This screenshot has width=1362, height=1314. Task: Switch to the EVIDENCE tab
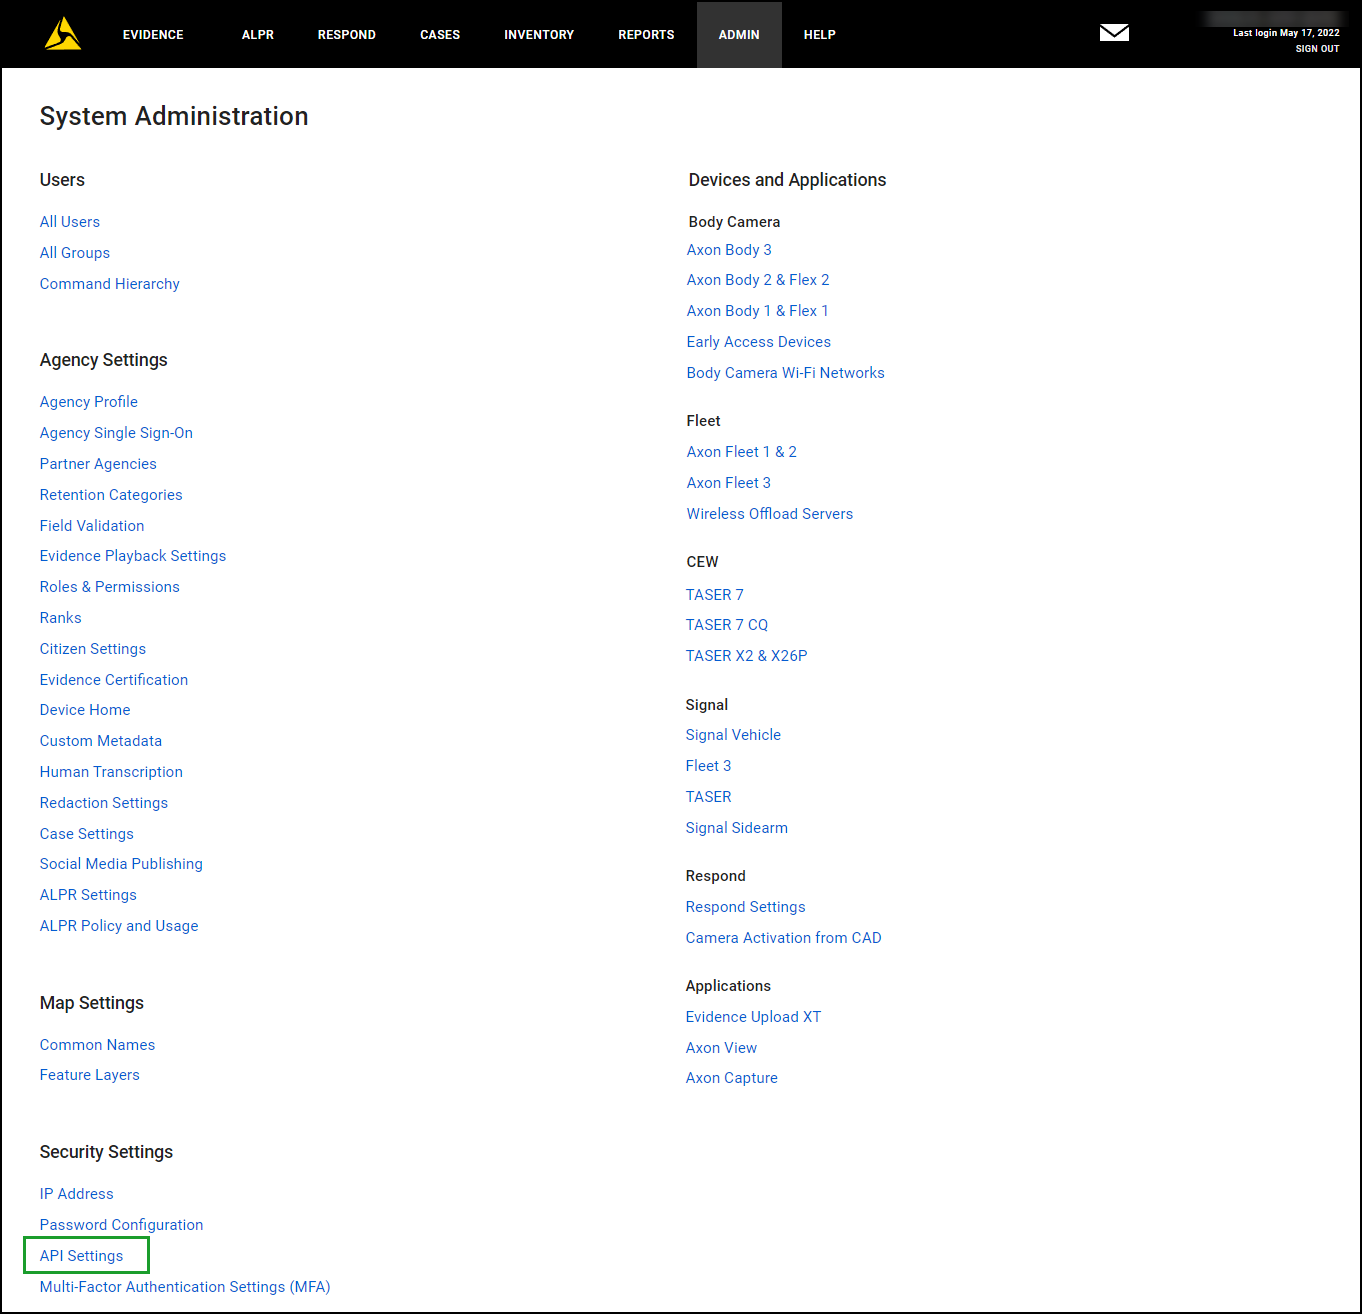tap(152, 34)
